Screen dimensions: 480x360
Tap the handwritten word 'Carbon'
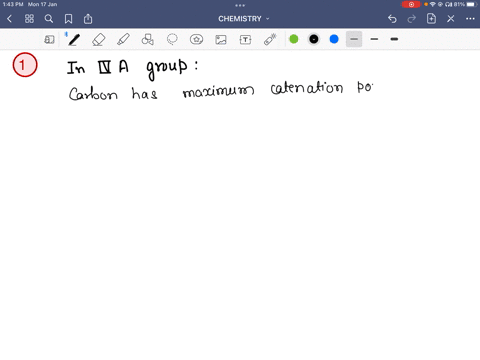[x=93, y=94]
